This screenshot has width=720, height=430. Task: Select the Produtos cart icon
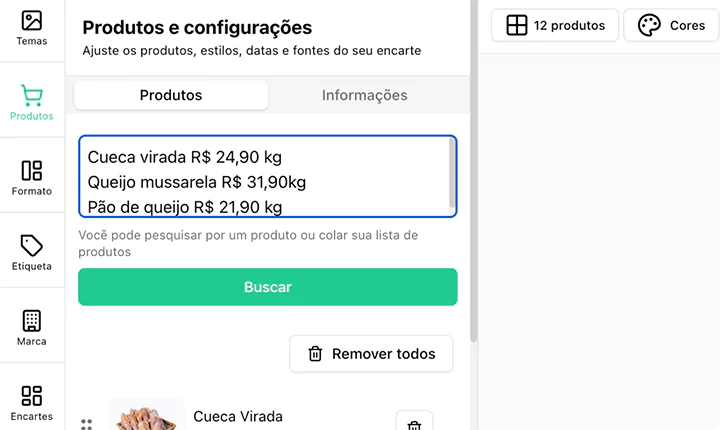click(x=32, y=103)
